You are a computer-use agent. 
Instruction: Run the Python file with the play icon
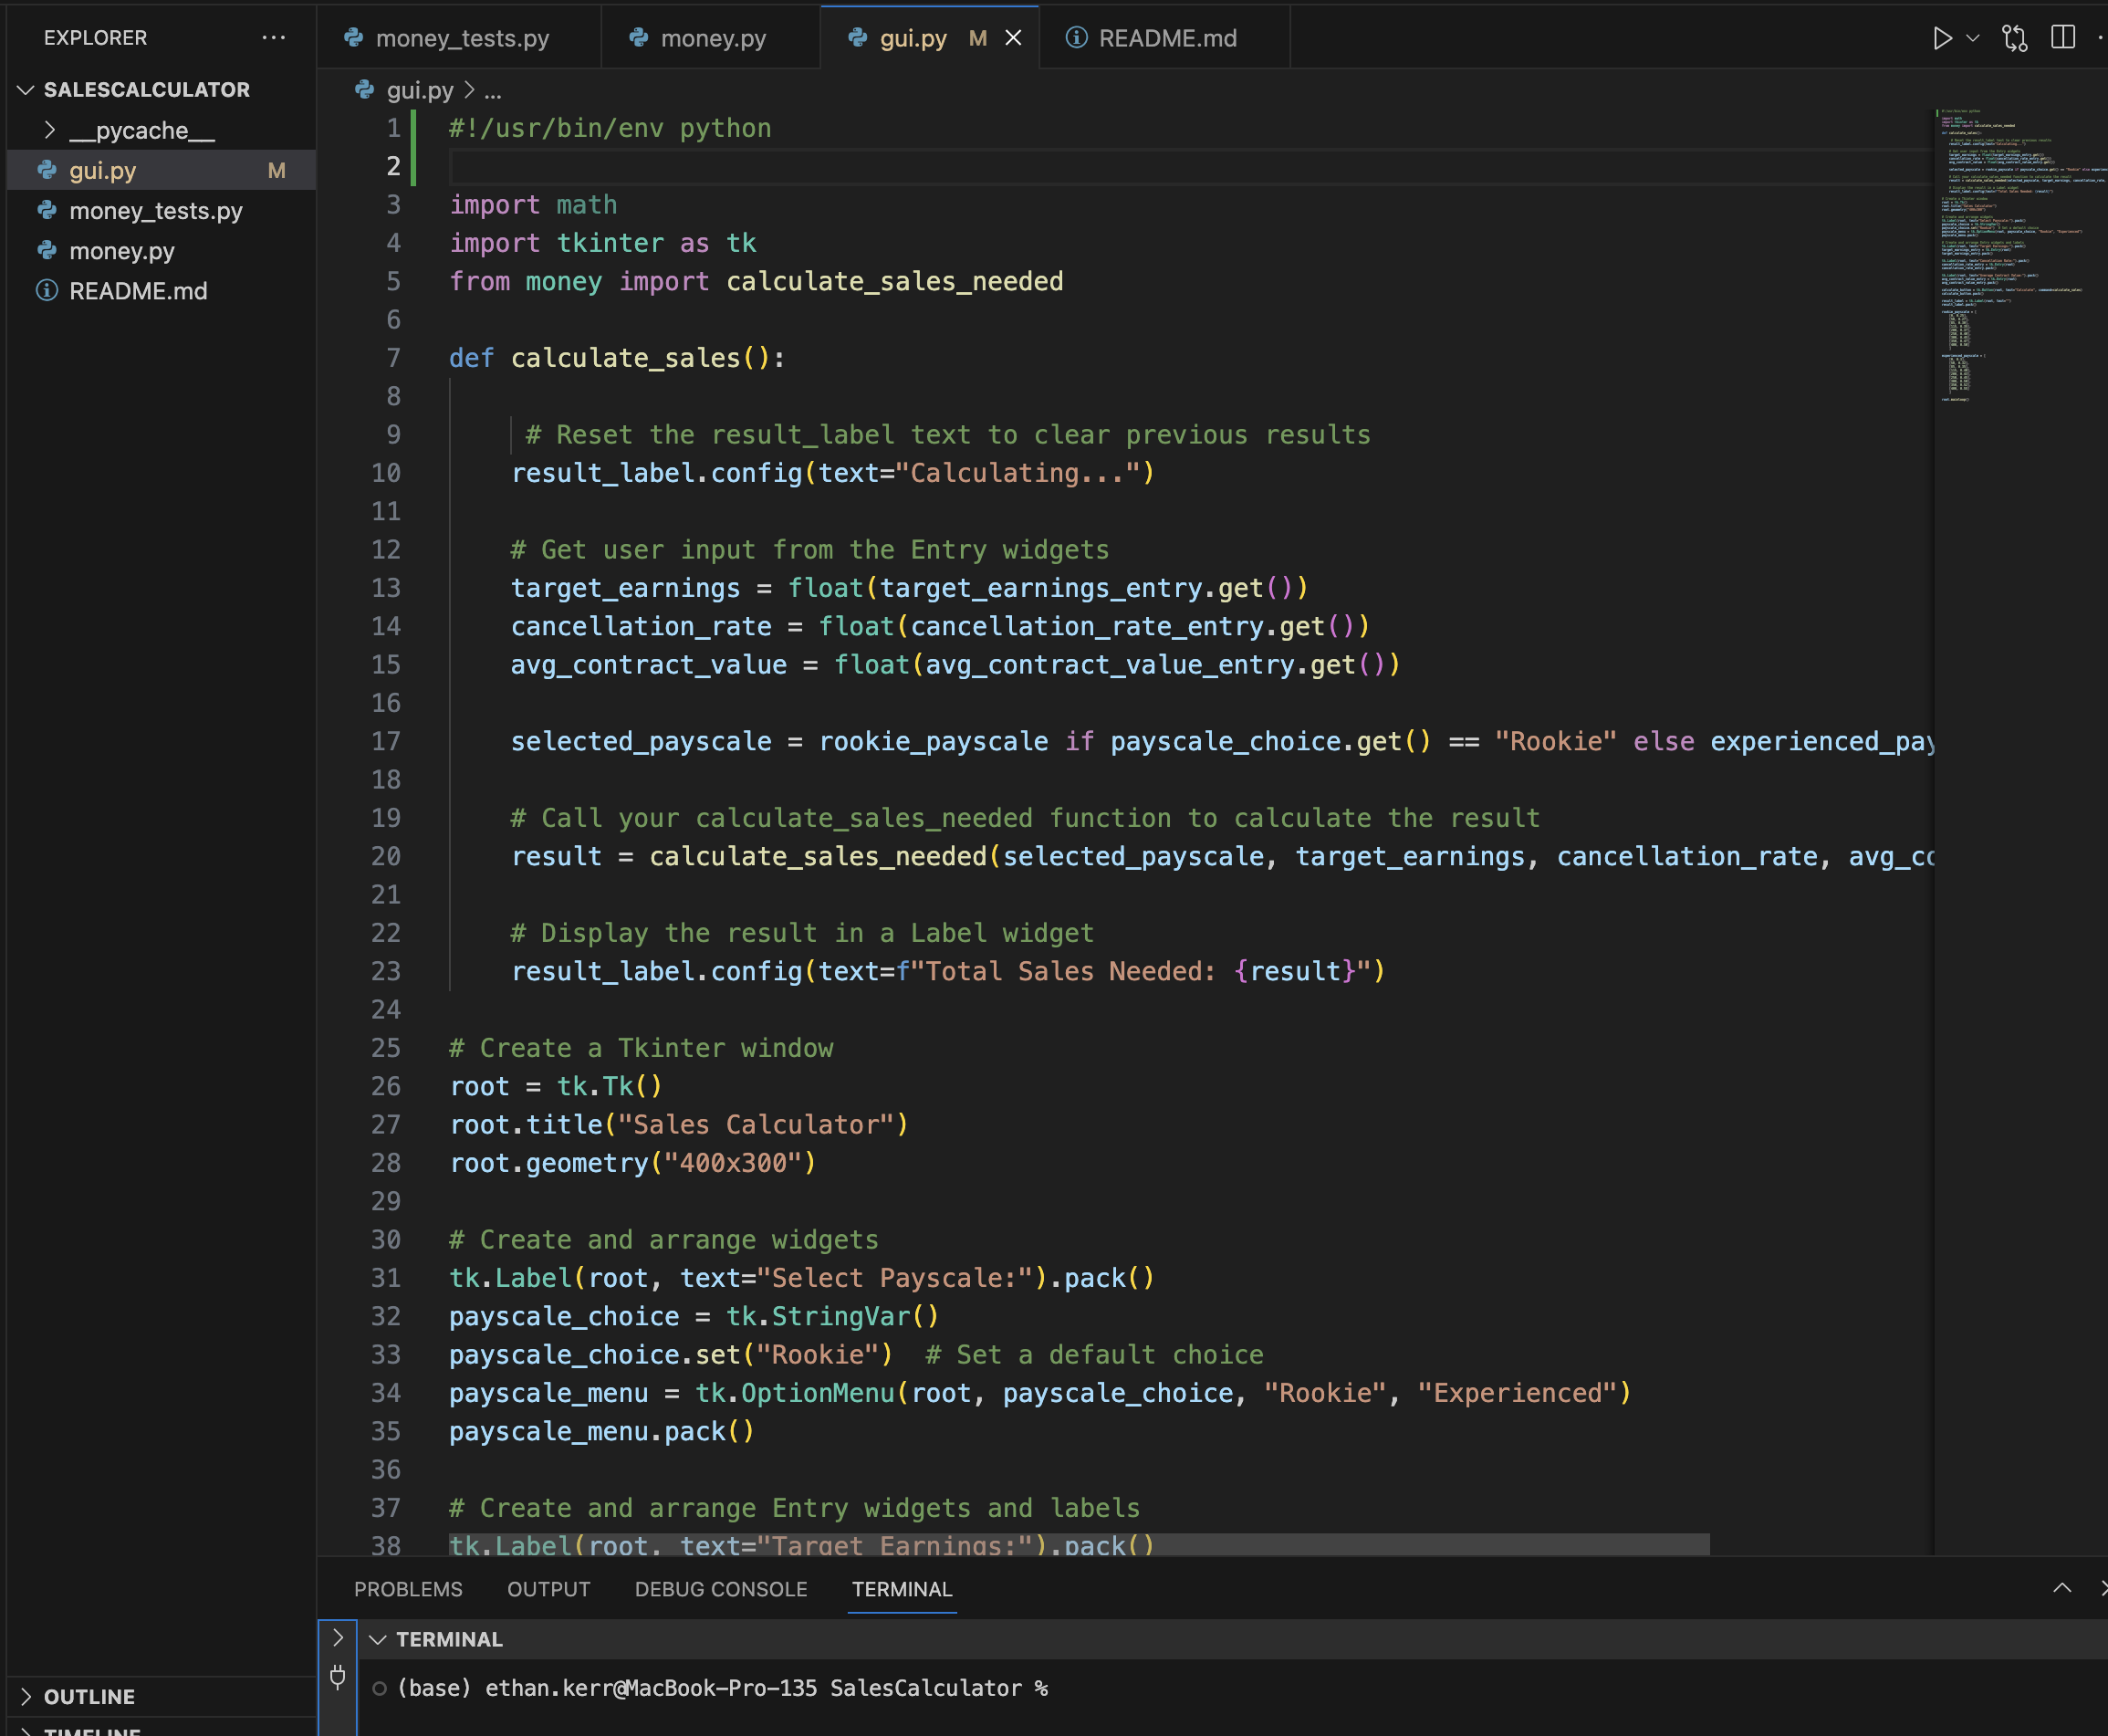point(1941,38)
